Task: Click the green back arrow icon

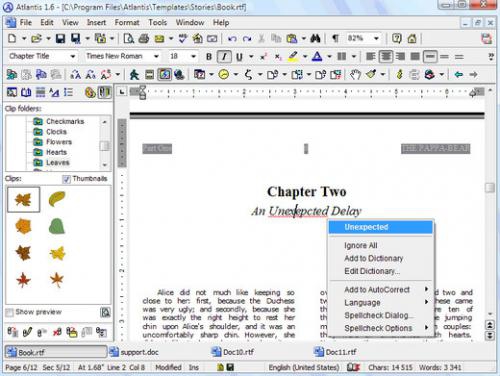Action: [x=459, y=74]
